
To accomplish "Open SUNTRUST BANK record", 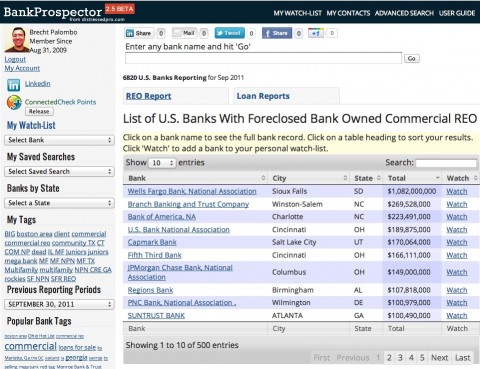I will tap(156, 315).
